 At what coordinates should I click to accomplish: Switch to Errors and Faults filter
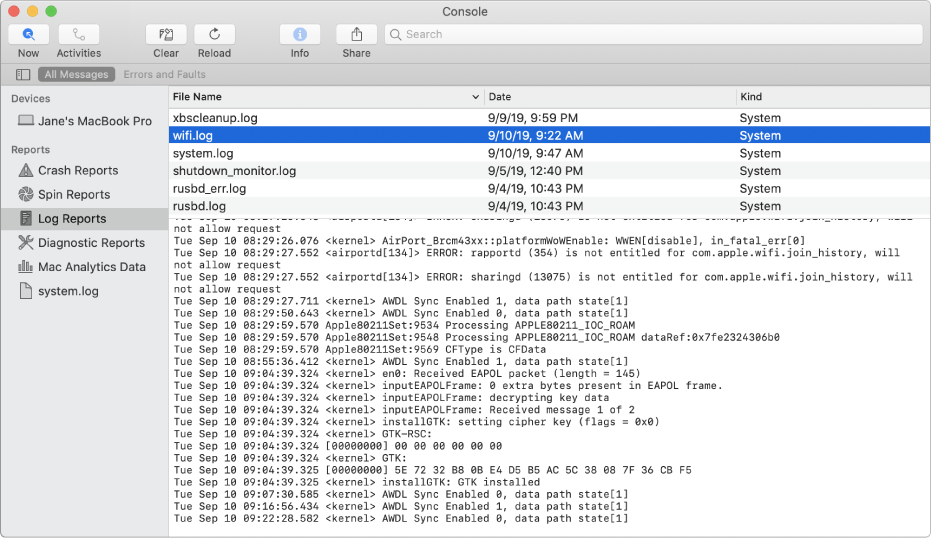tap(164, 75)
